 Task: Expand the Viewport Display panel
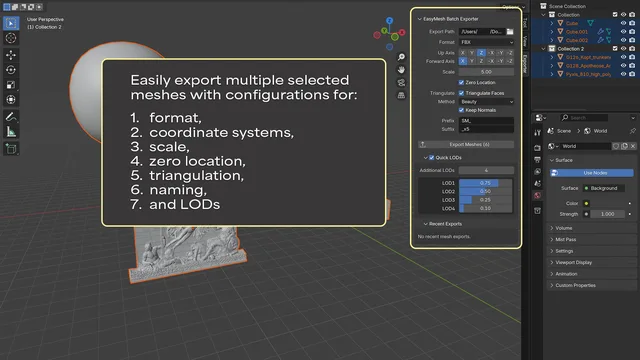pos(552,262)
